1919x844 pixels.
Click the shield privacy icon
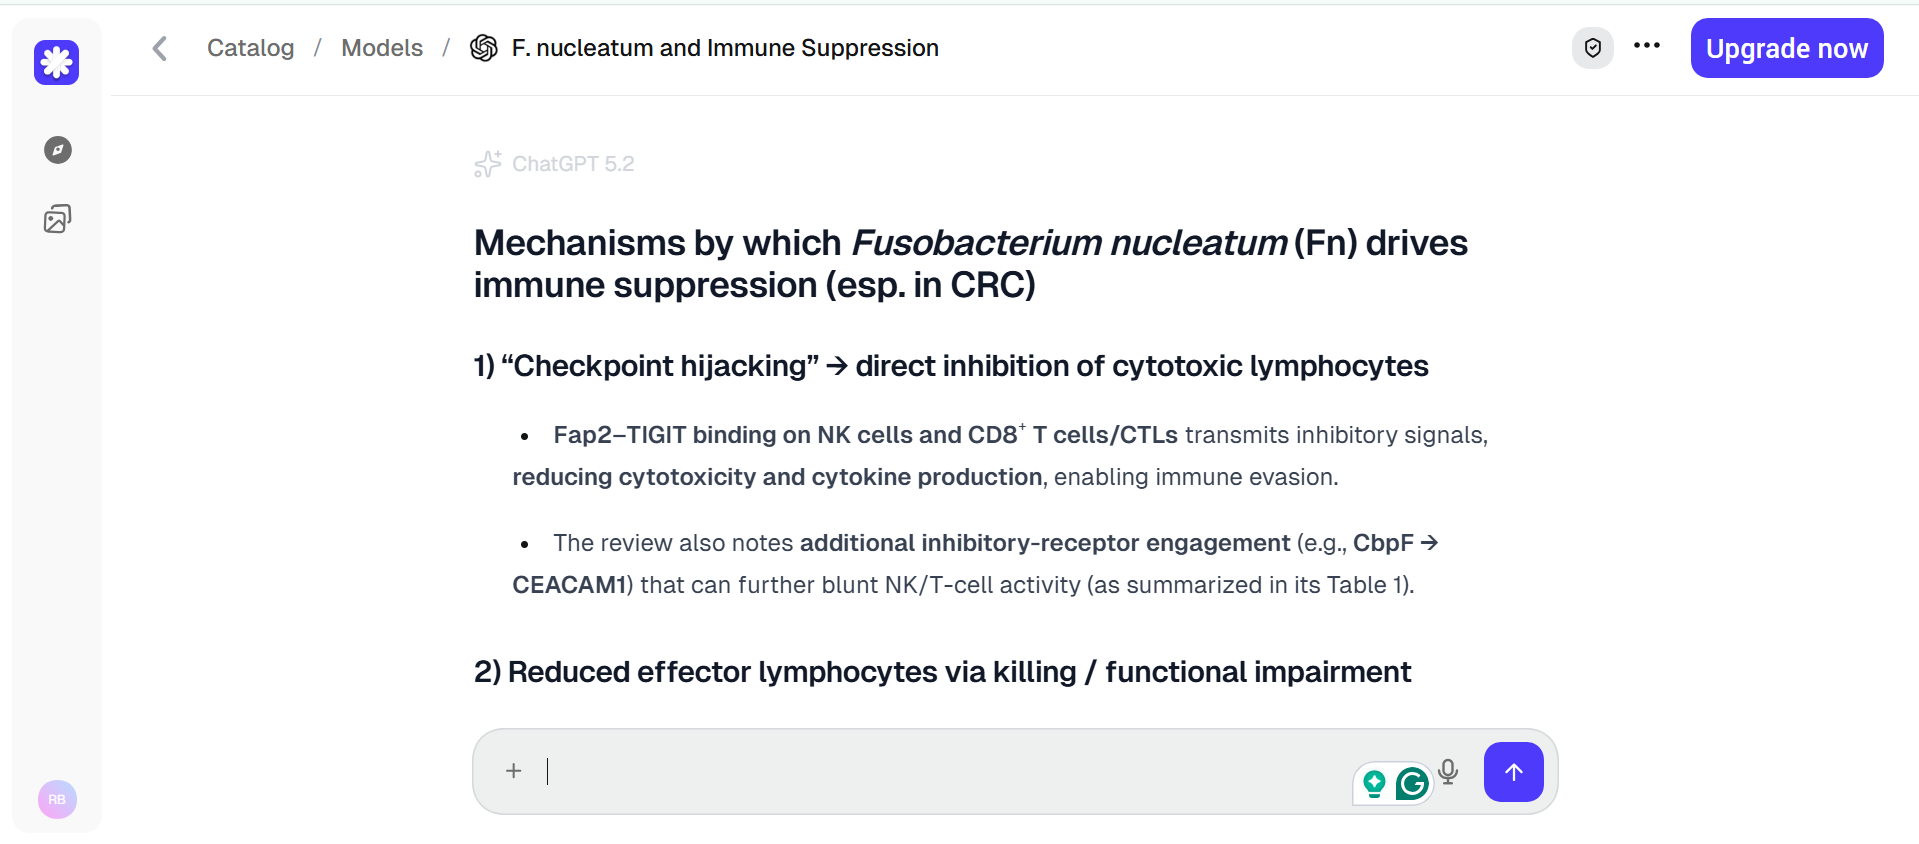point(1593,48)
